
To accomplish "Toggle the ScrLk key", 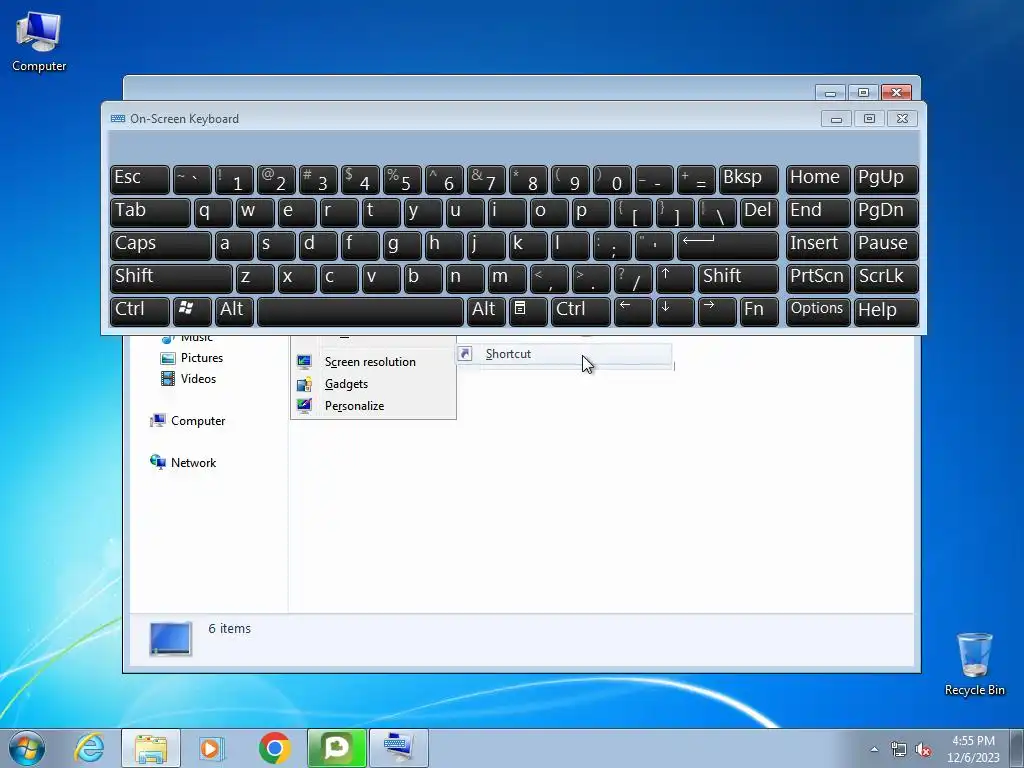I will pos(886,279).
